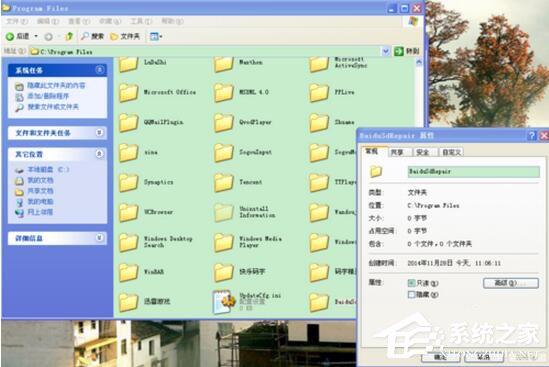Select the Windows Media Player folder
The image size is (549, 367).
[x=249, y=242]
